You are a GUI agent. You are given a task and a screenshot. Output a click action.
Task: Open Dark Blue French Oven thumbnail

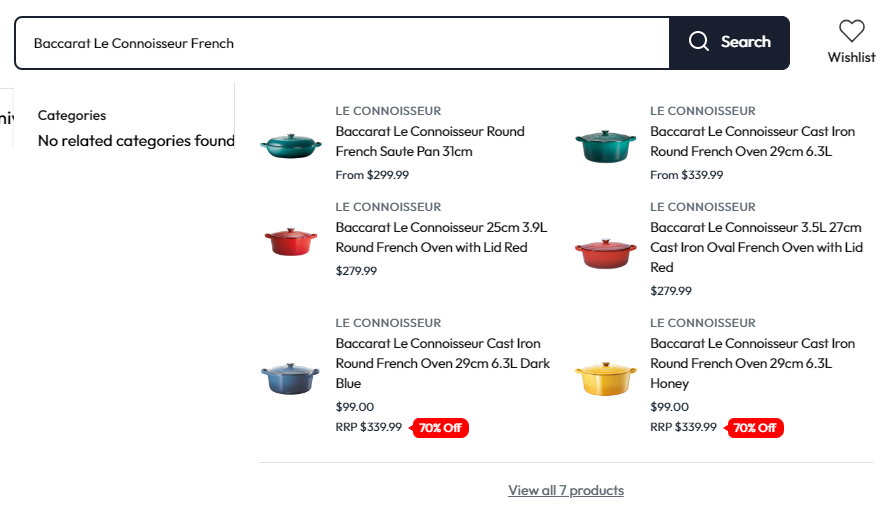point(291,378)
